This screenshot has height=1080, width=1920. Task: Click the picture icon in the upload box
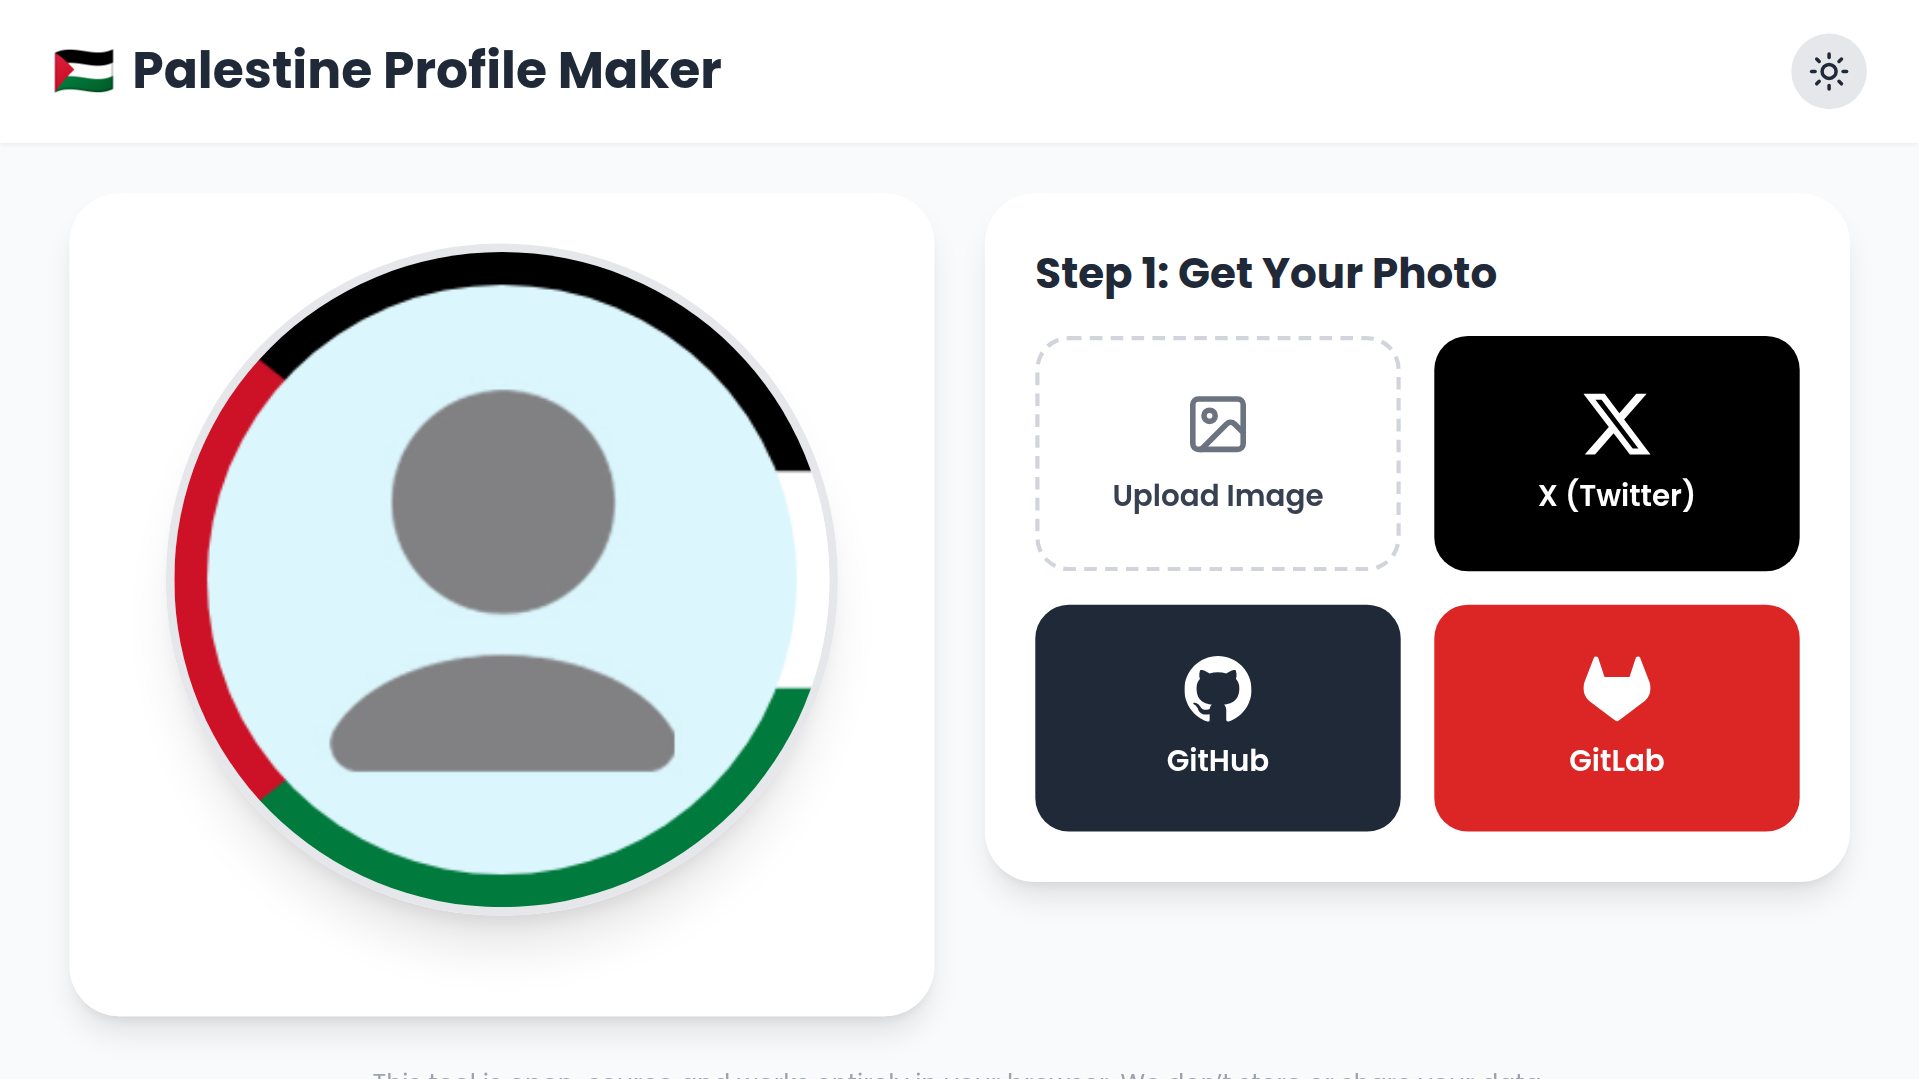1217,424
